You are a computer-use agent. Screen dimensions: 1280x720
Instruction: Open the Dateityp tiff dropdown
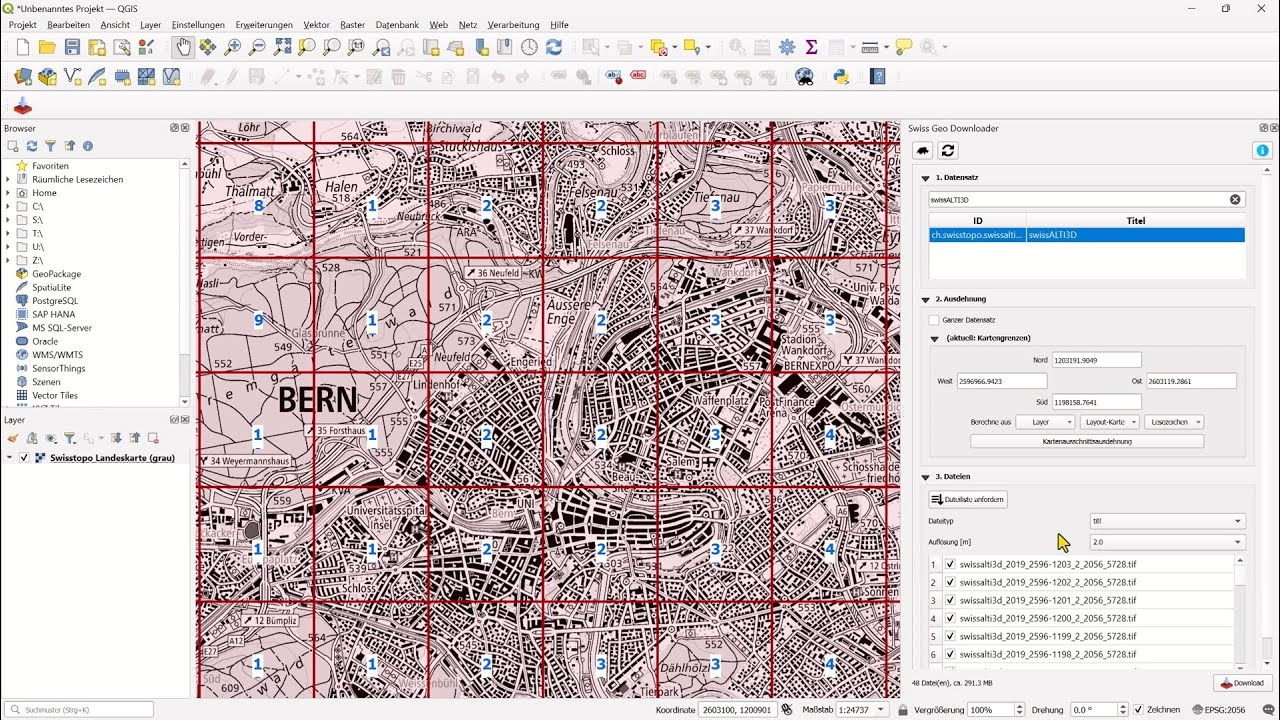coord(1167,521)
